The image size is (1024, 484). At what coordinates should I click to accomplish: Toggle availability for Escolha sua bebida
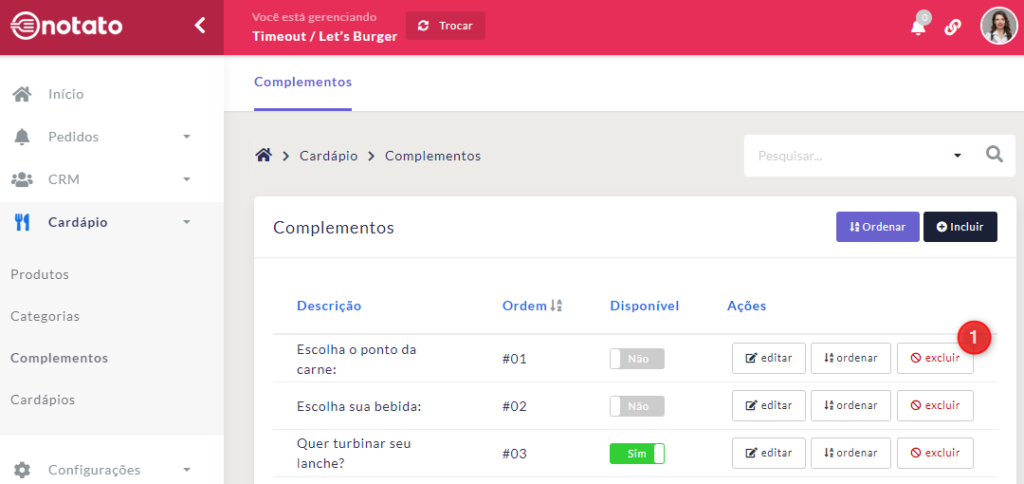coord(637,406)
